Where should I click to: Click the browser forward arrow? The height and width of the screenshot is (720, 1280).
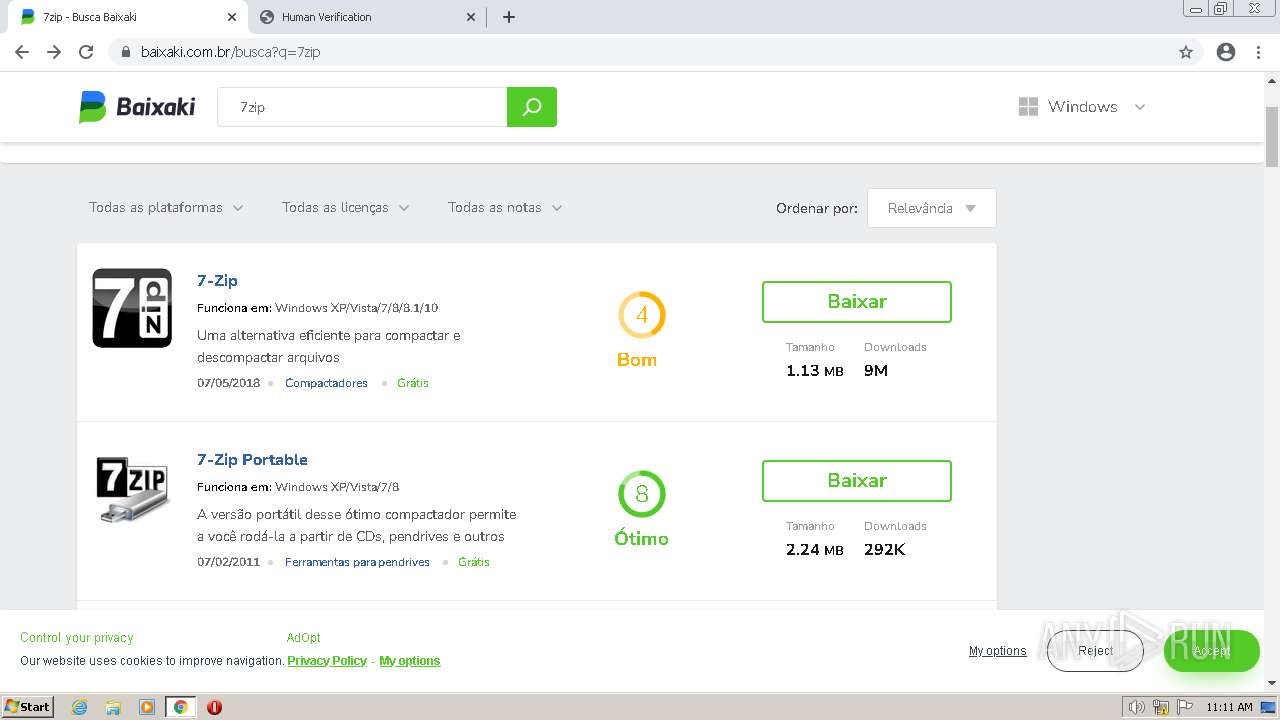[54, 52]
